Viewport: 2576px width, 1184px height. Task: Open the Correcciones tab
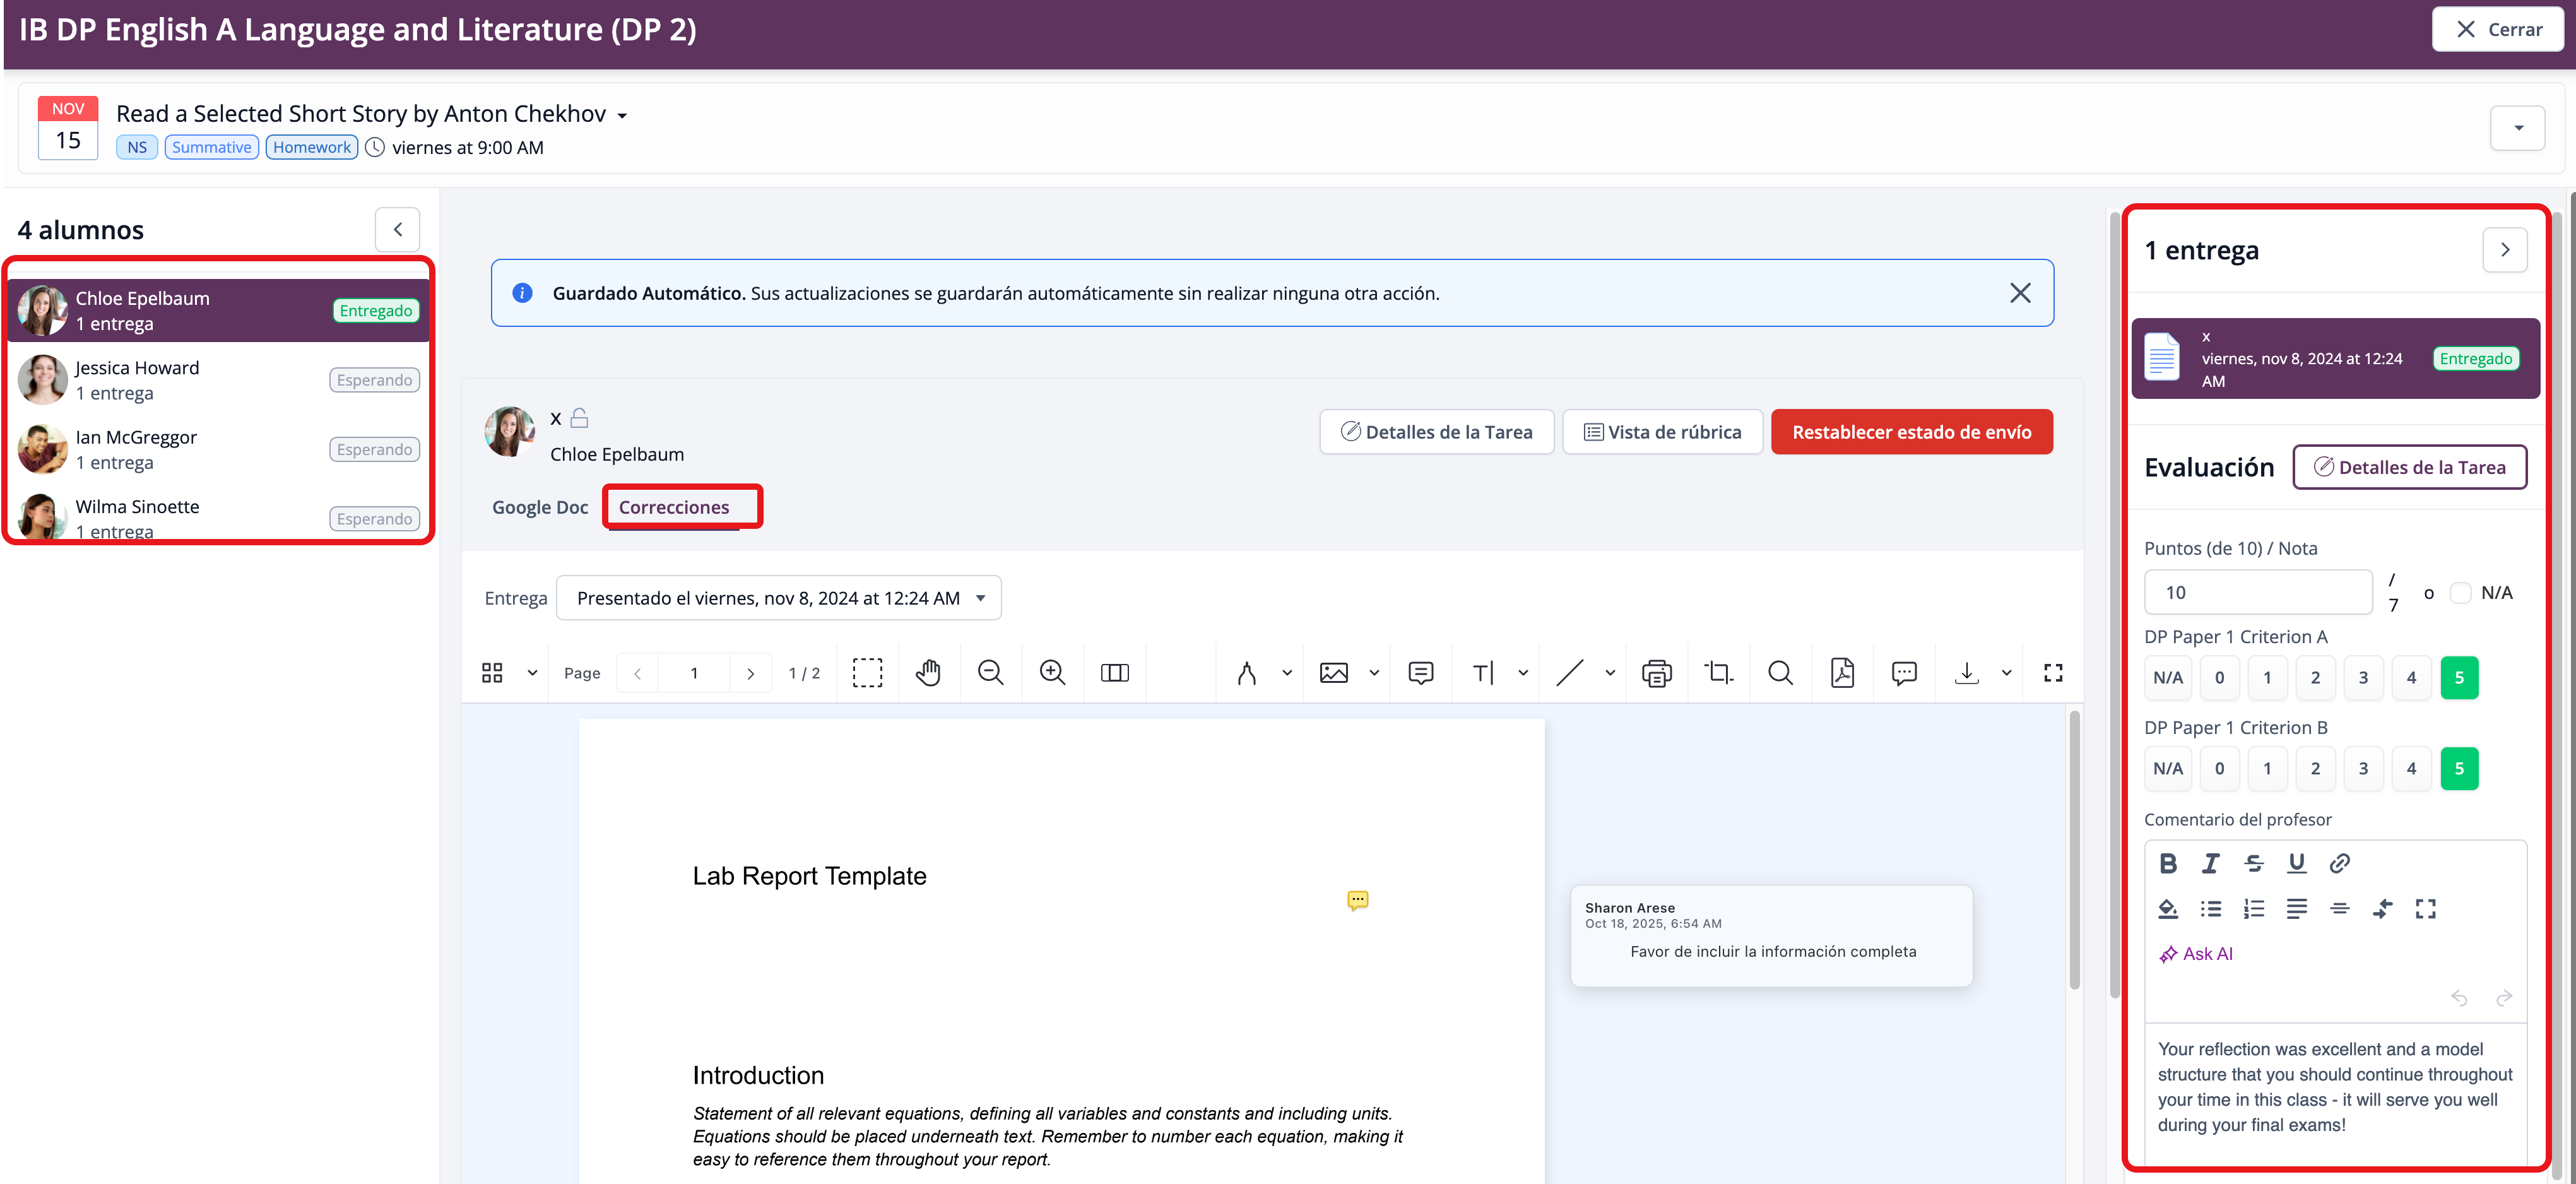coord(674,507)
